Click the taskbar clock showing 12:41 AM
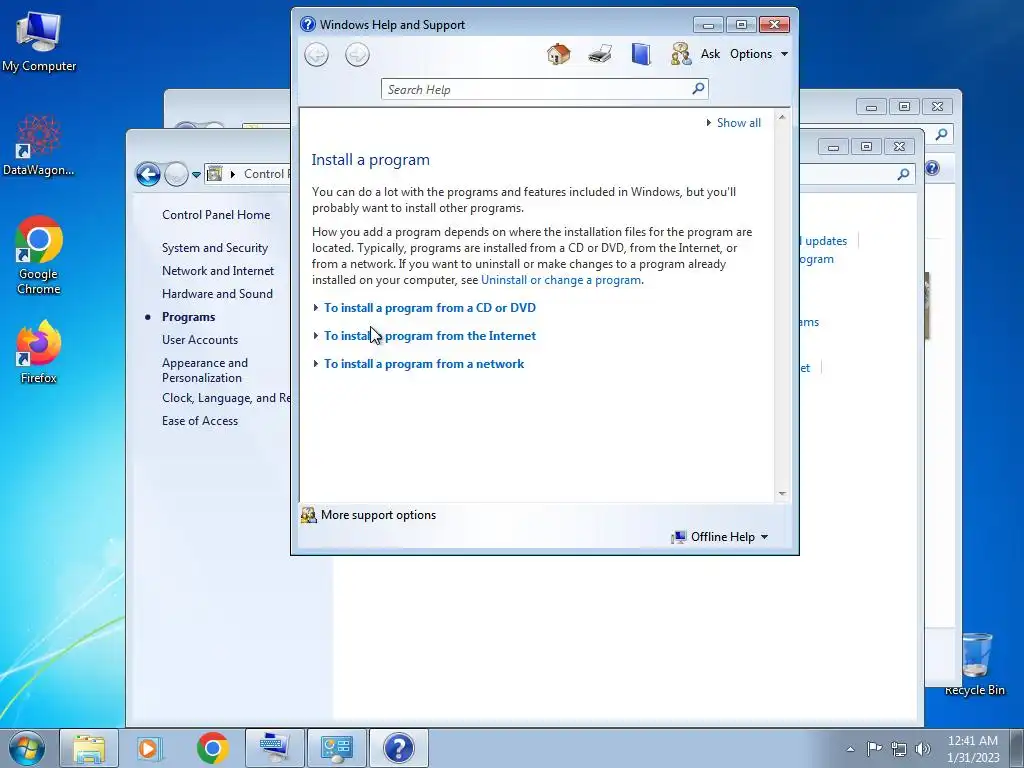The image size is (1024, 768). [973, 749]
